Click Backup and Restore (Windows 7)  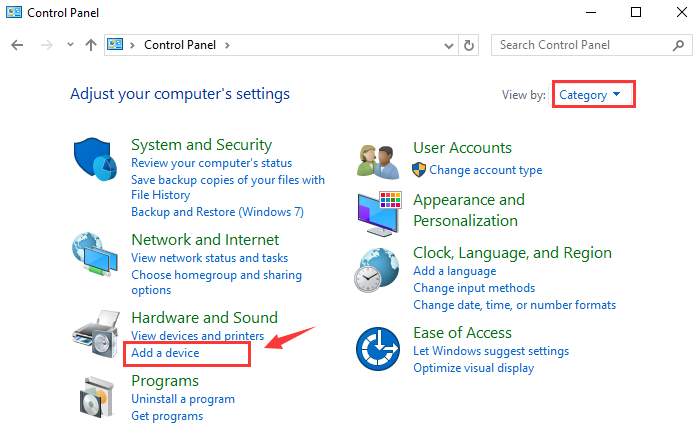tap(217, 212)
